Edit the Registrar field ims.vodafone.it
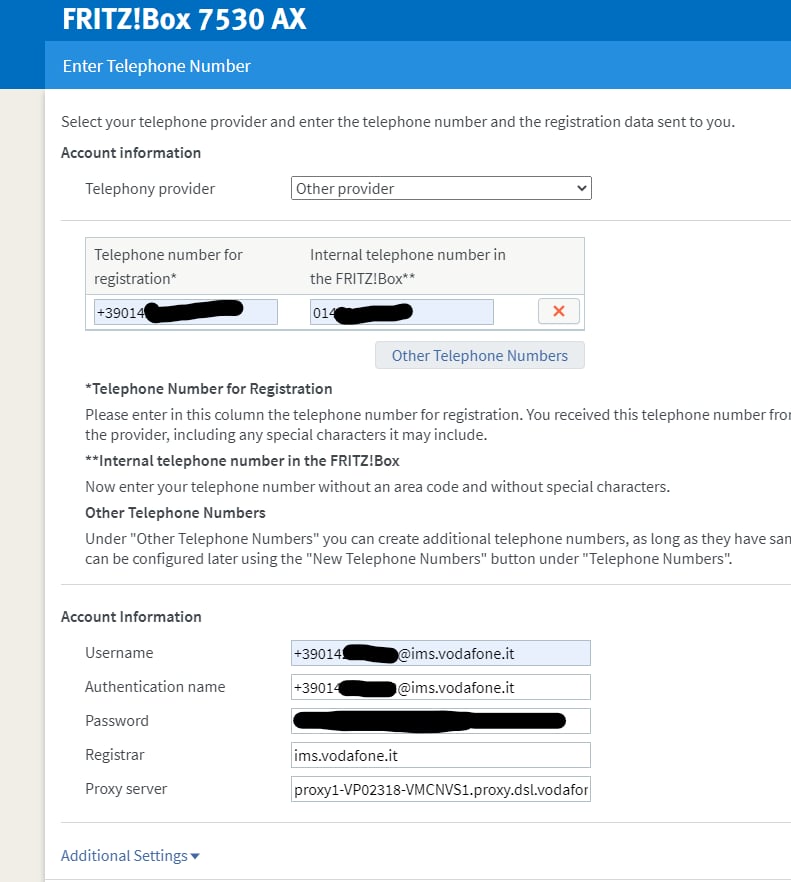The image size is (791, 882). (441, 755)
